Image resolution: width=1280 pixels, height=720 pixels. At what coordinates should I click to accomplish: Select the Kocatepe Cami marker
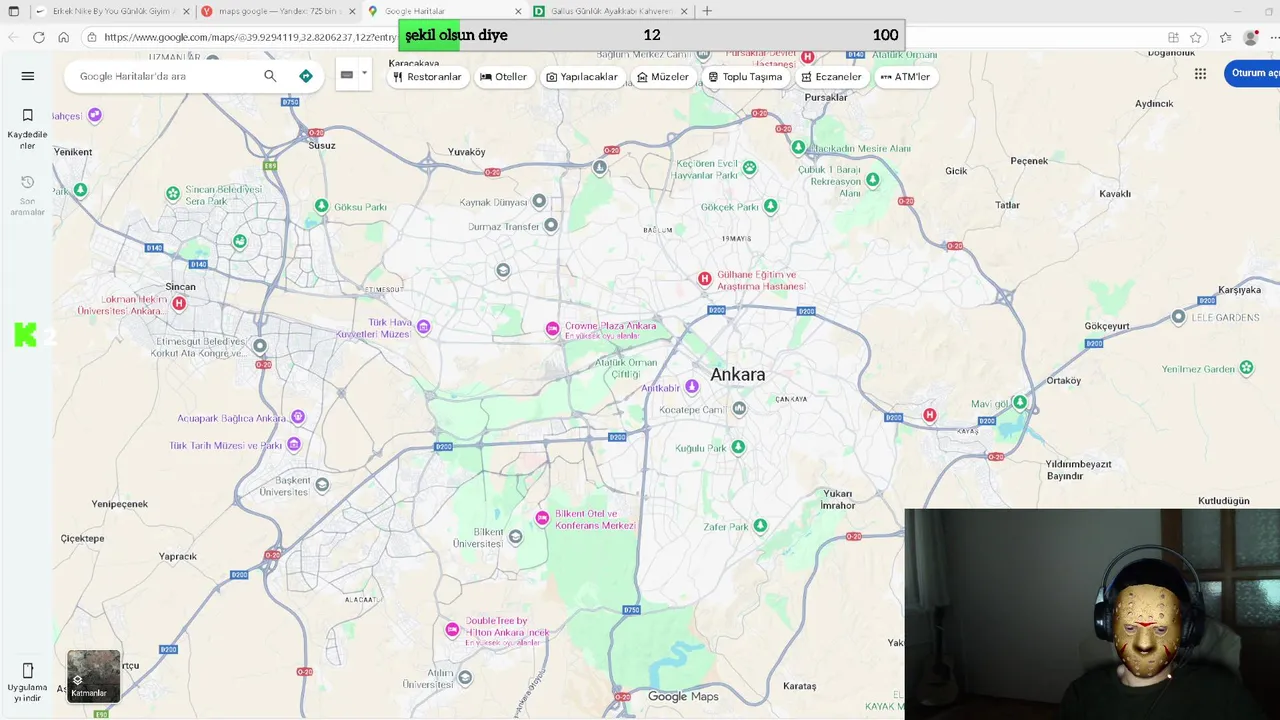pos(739,408)
